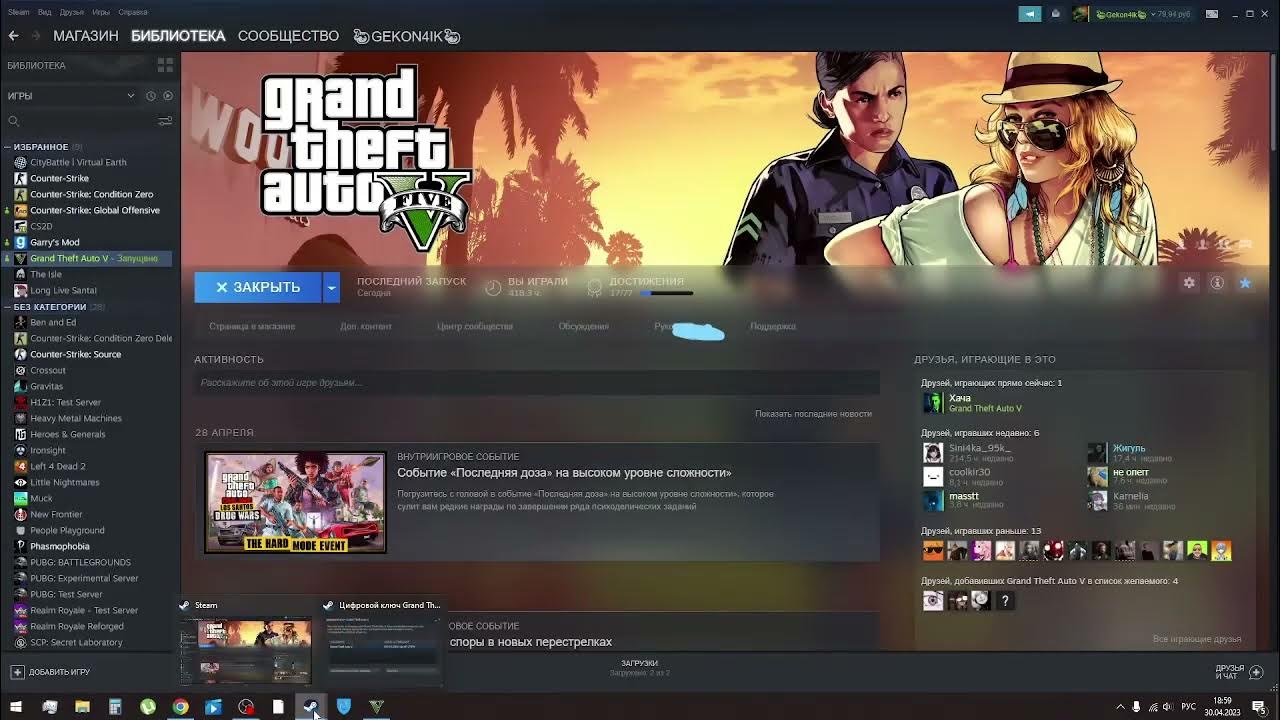This screenshot has height=720, width=1280.
Task: Open advanced filter sliders icon
Action: pyautogui.click(x=165, y=121)
